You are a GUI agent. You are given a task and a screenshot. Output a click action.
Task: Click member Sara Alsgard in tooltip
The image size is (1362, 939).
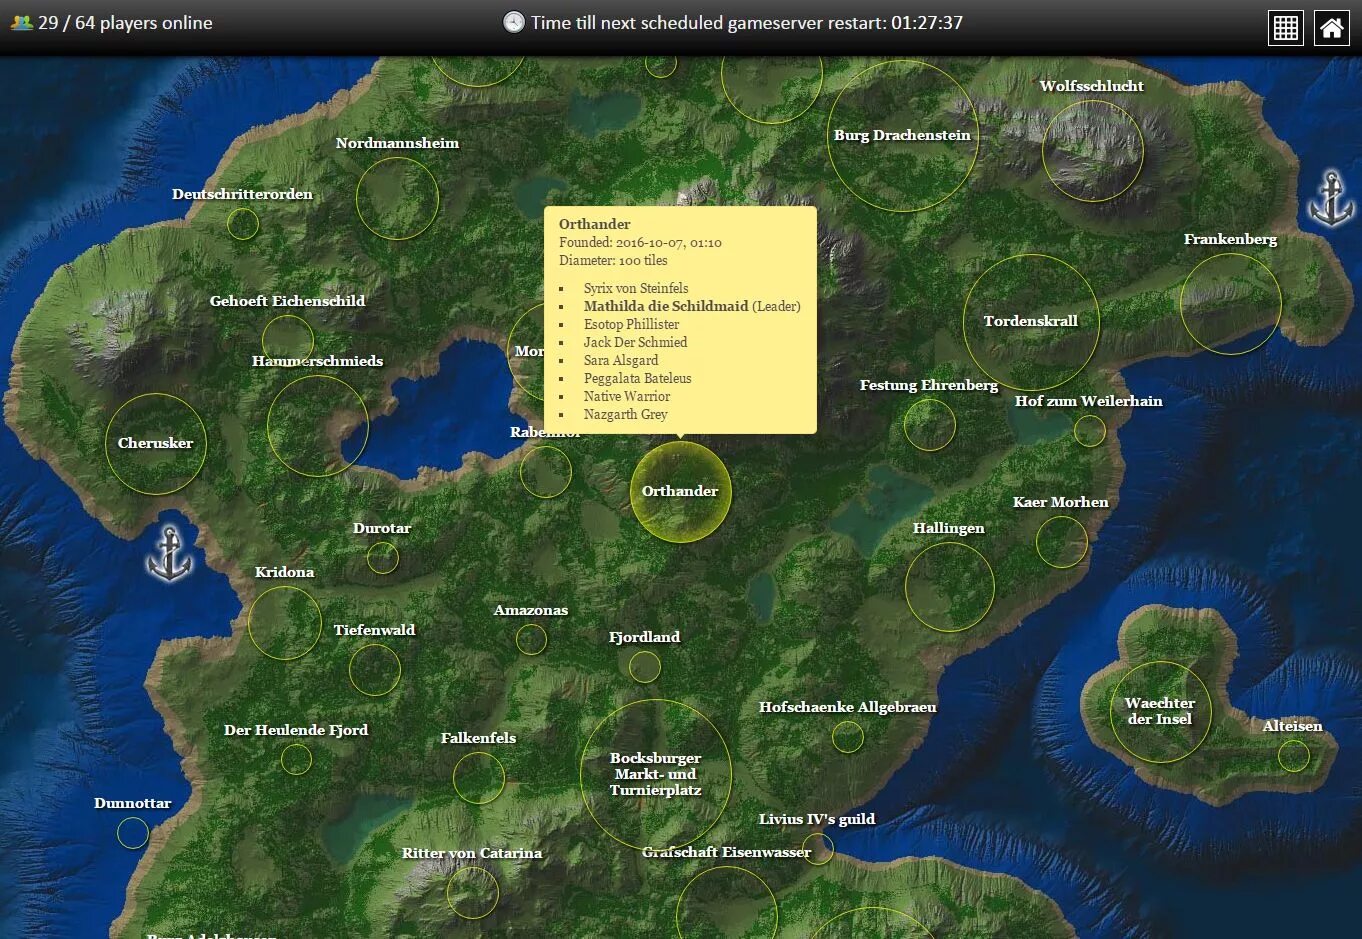(x=621, y=360)
